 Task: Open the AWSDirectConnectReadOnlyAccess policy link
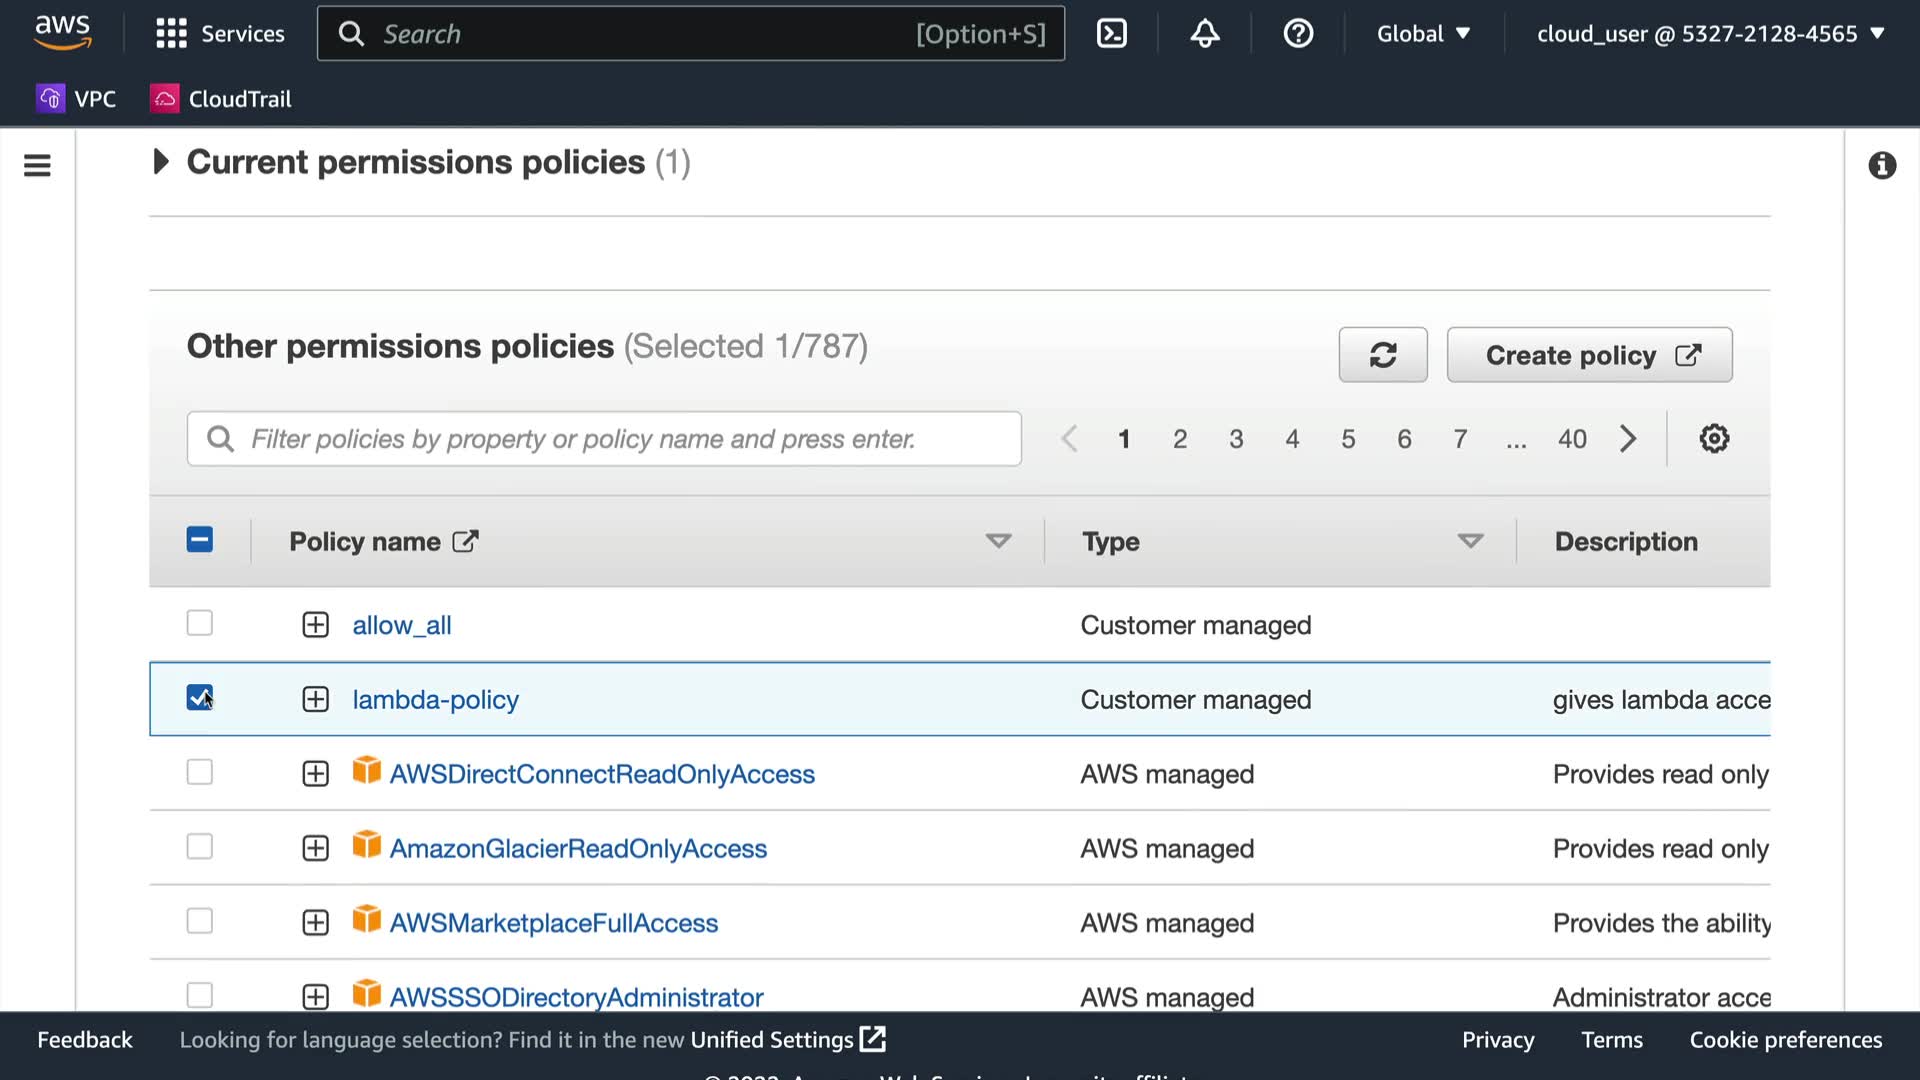point(601,774)
